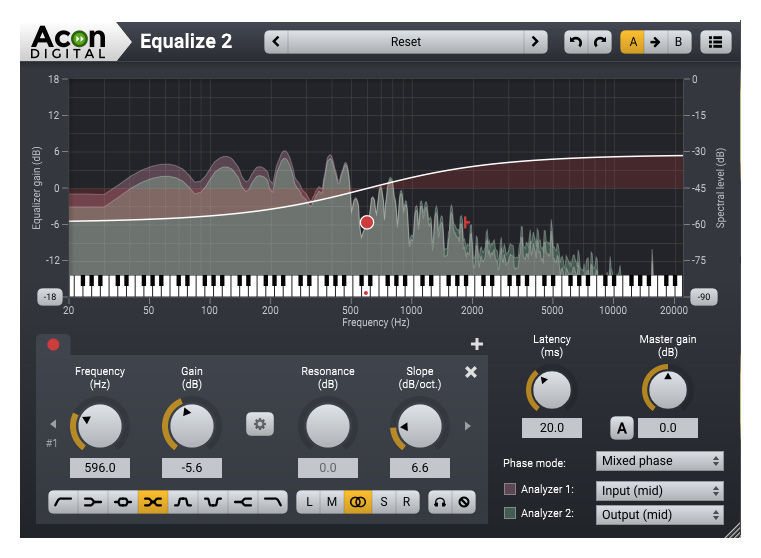
Task: Select comparison state B
Action: tap(678, 42)
